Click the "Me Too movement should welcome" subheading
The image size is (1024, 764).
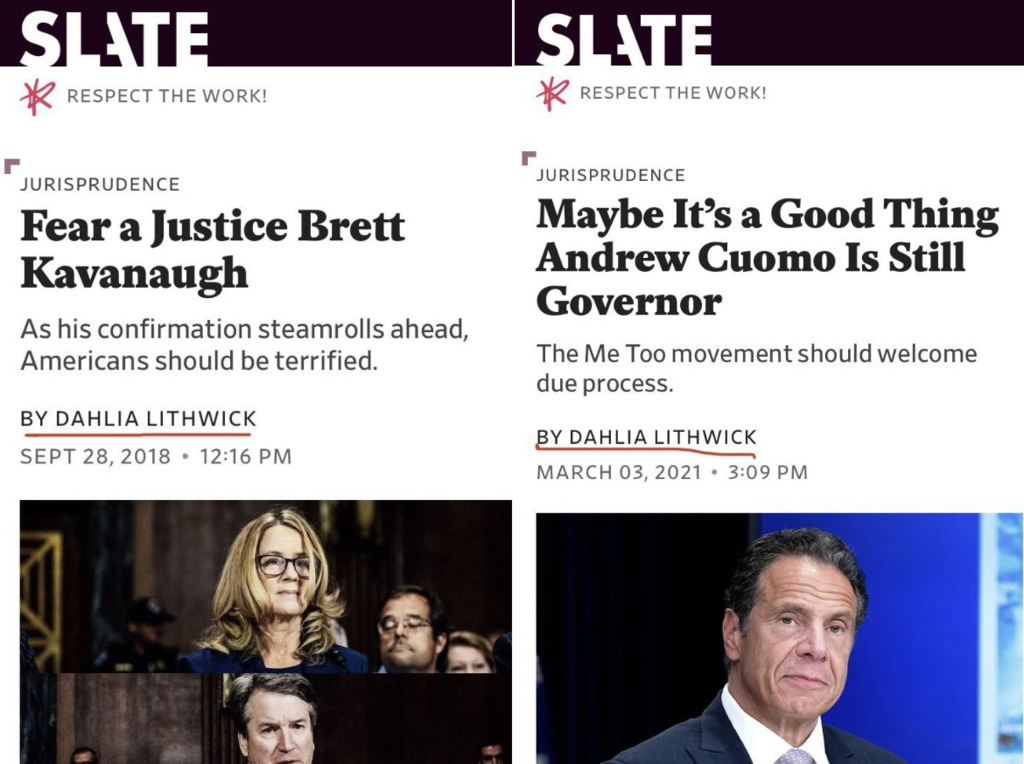tap(756, 368)
